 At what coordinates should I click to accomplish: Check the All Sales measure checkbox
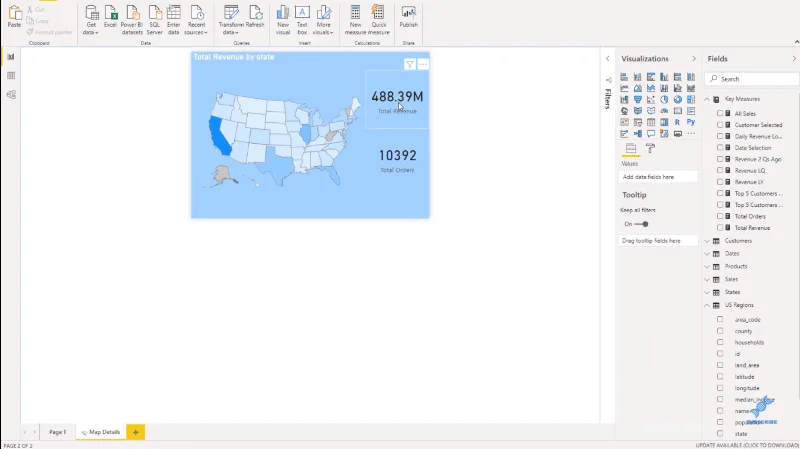click(x=720, y=113)
